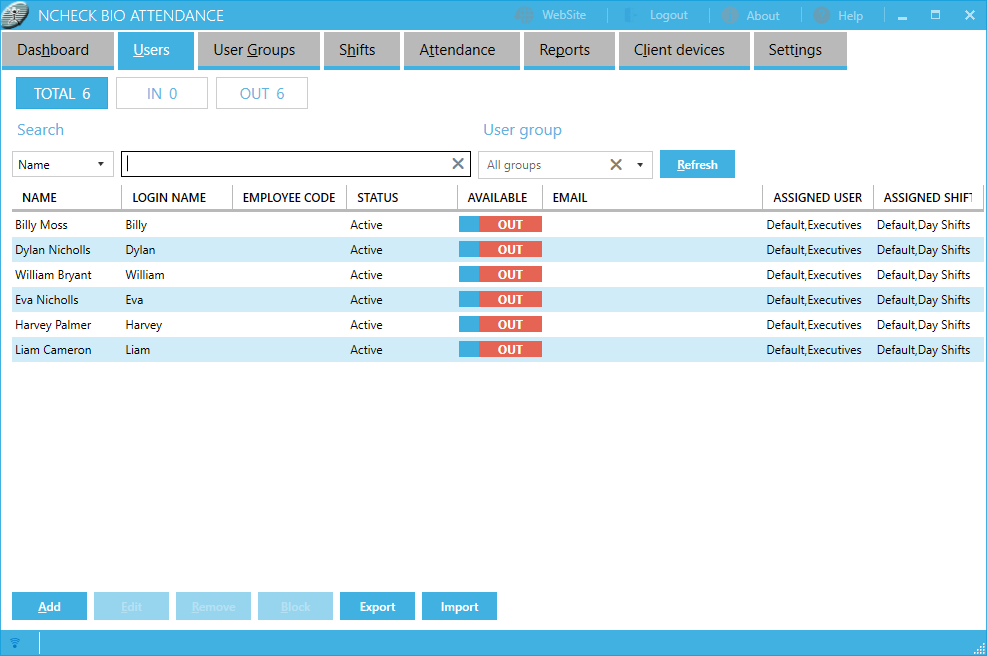Open the Client devices tab
The image size is (987, 656).
click(679, 50)
